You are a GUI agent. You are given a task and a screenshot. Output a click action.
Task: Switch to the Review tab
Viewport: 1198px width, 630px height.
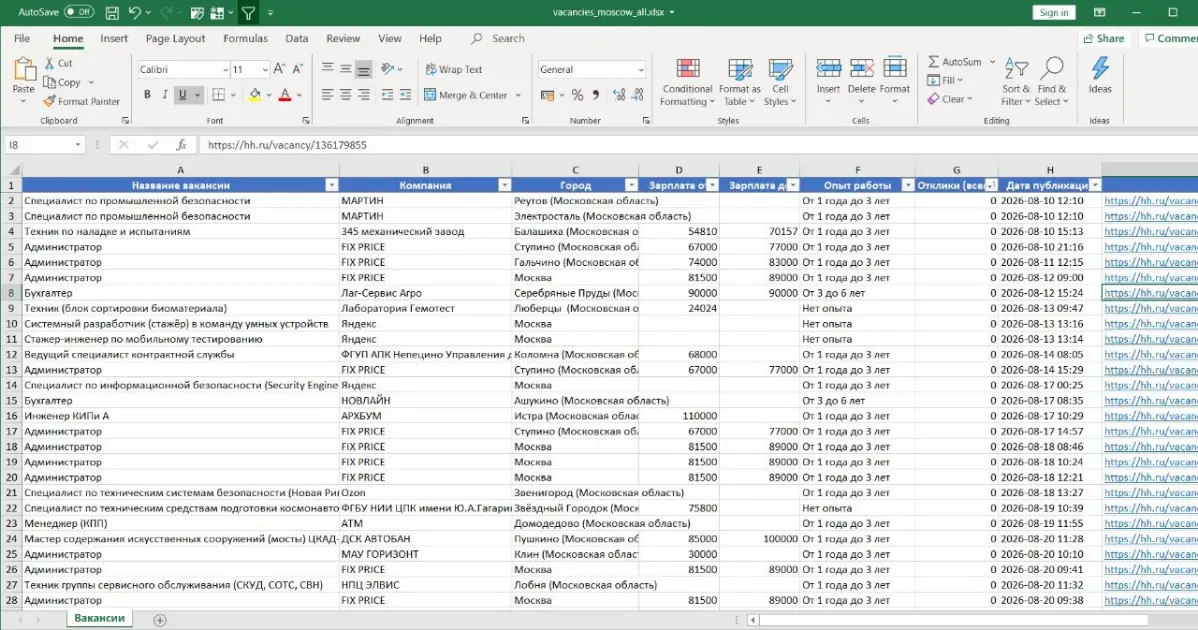343,38
